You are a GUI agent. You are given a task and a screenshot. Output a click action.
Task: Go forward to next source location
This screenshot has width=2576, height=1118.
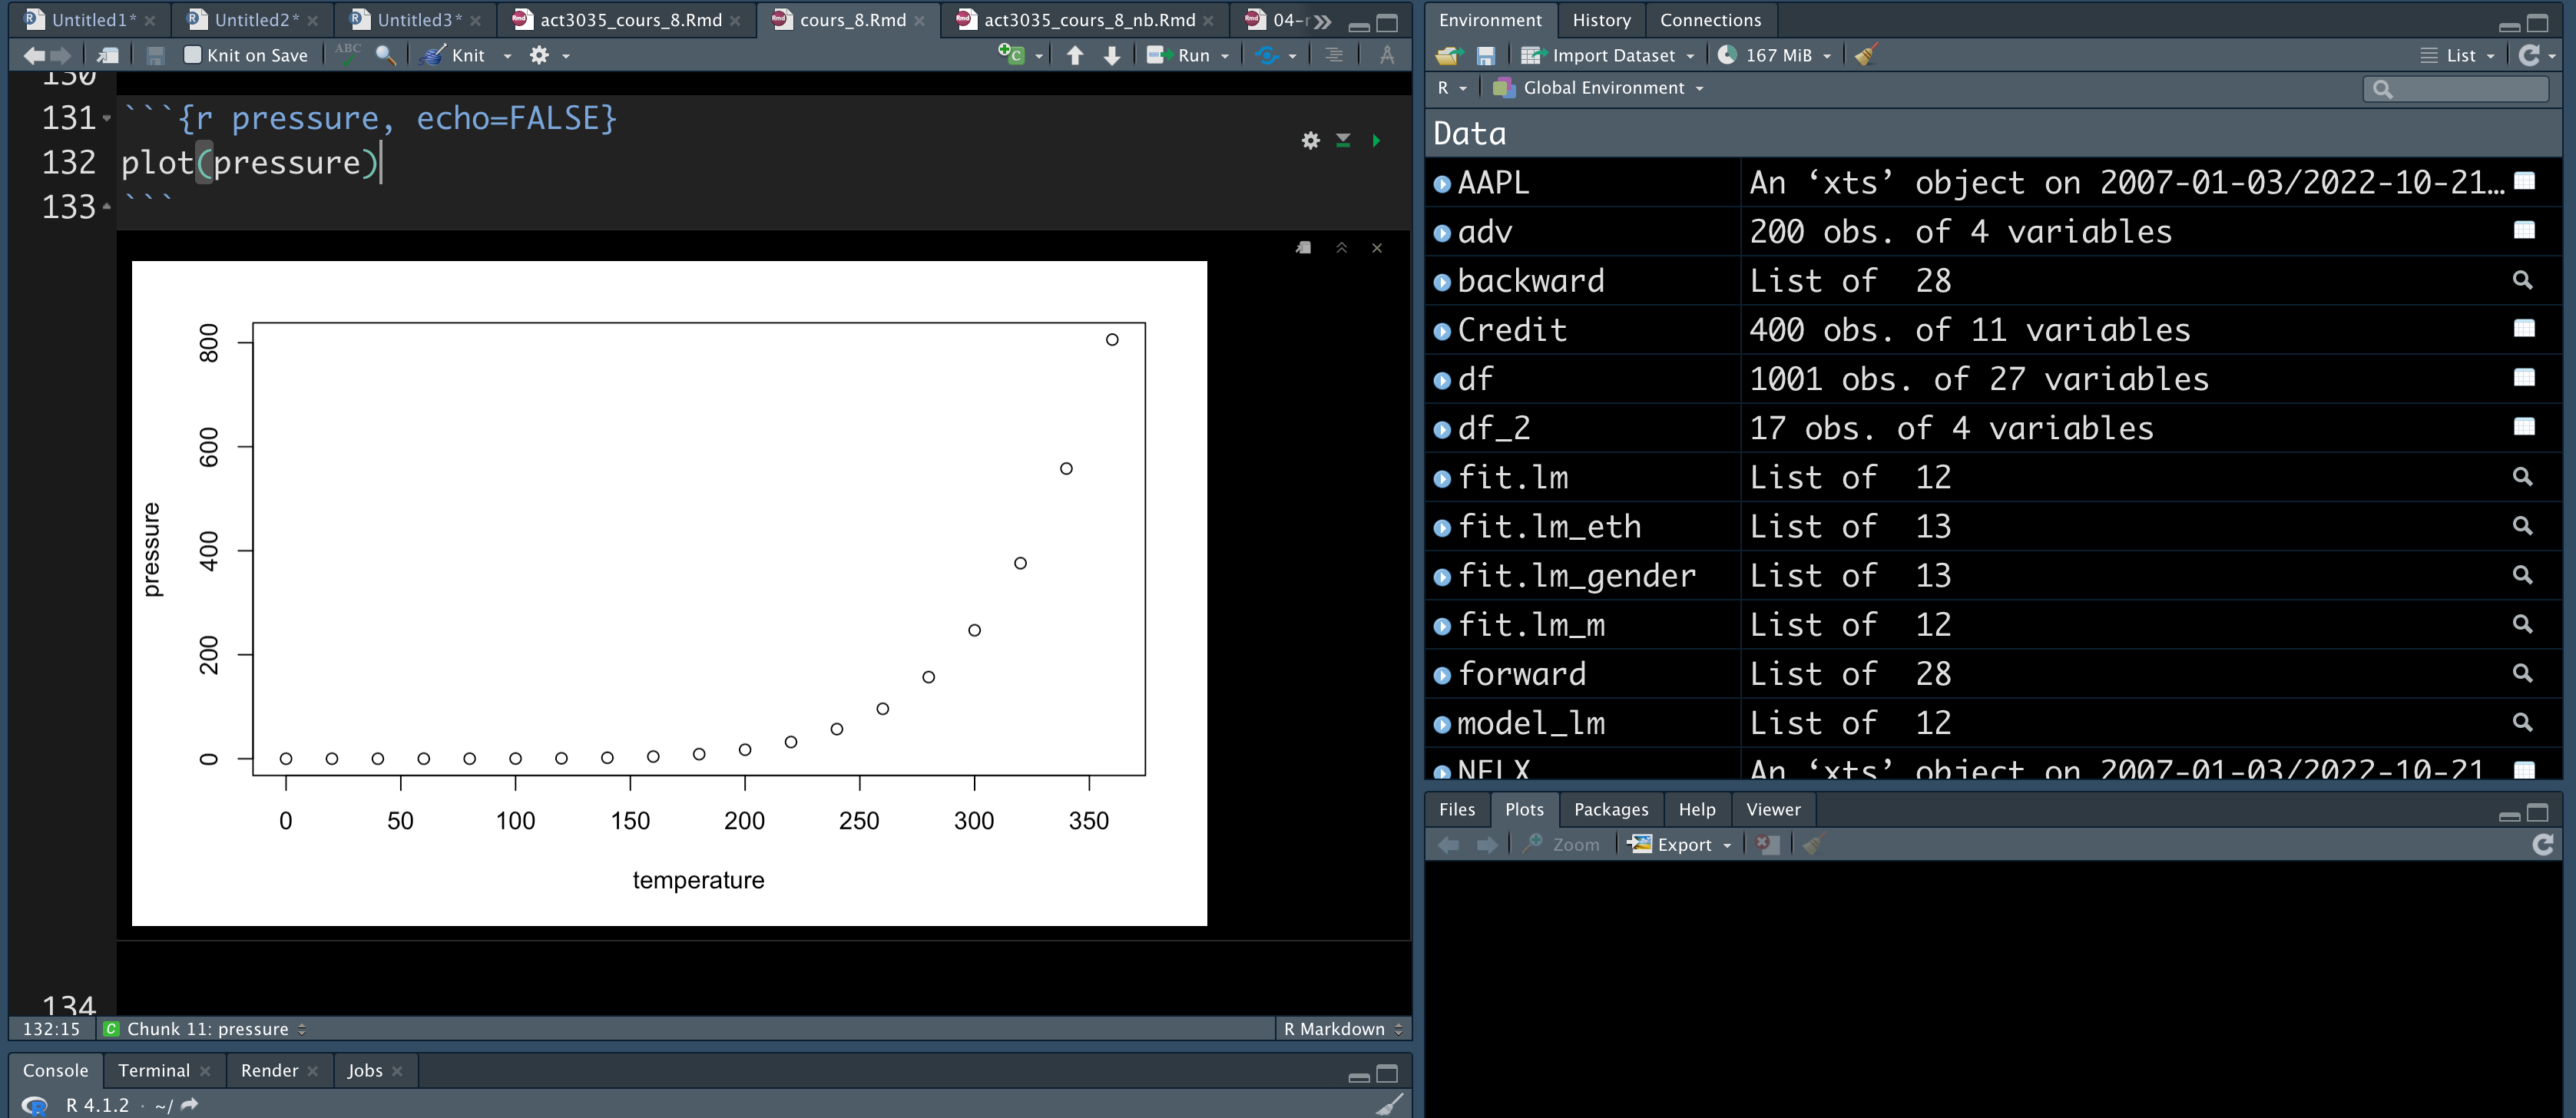pyautogui.click(x=60, y=56)
